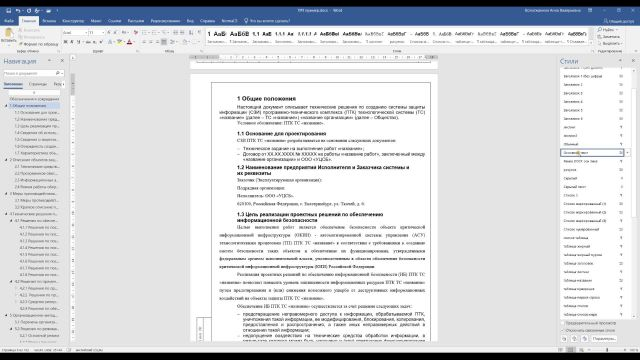
Task: Close the Navigation pane
Action: (62, 61)
